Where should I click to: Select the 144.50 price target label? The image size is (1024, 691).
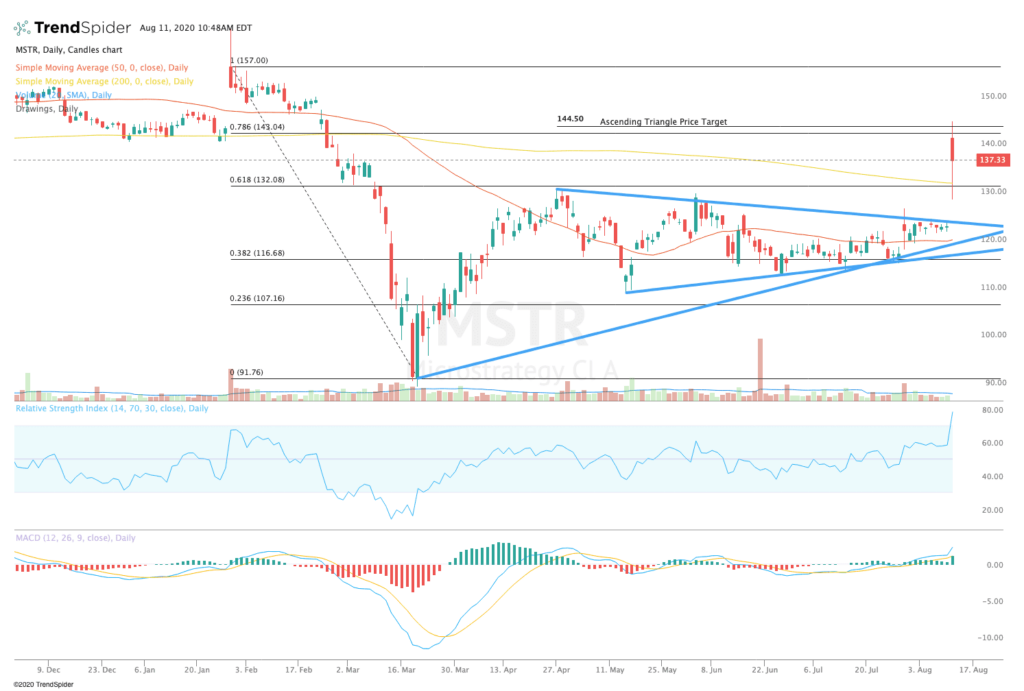[570, 119]
